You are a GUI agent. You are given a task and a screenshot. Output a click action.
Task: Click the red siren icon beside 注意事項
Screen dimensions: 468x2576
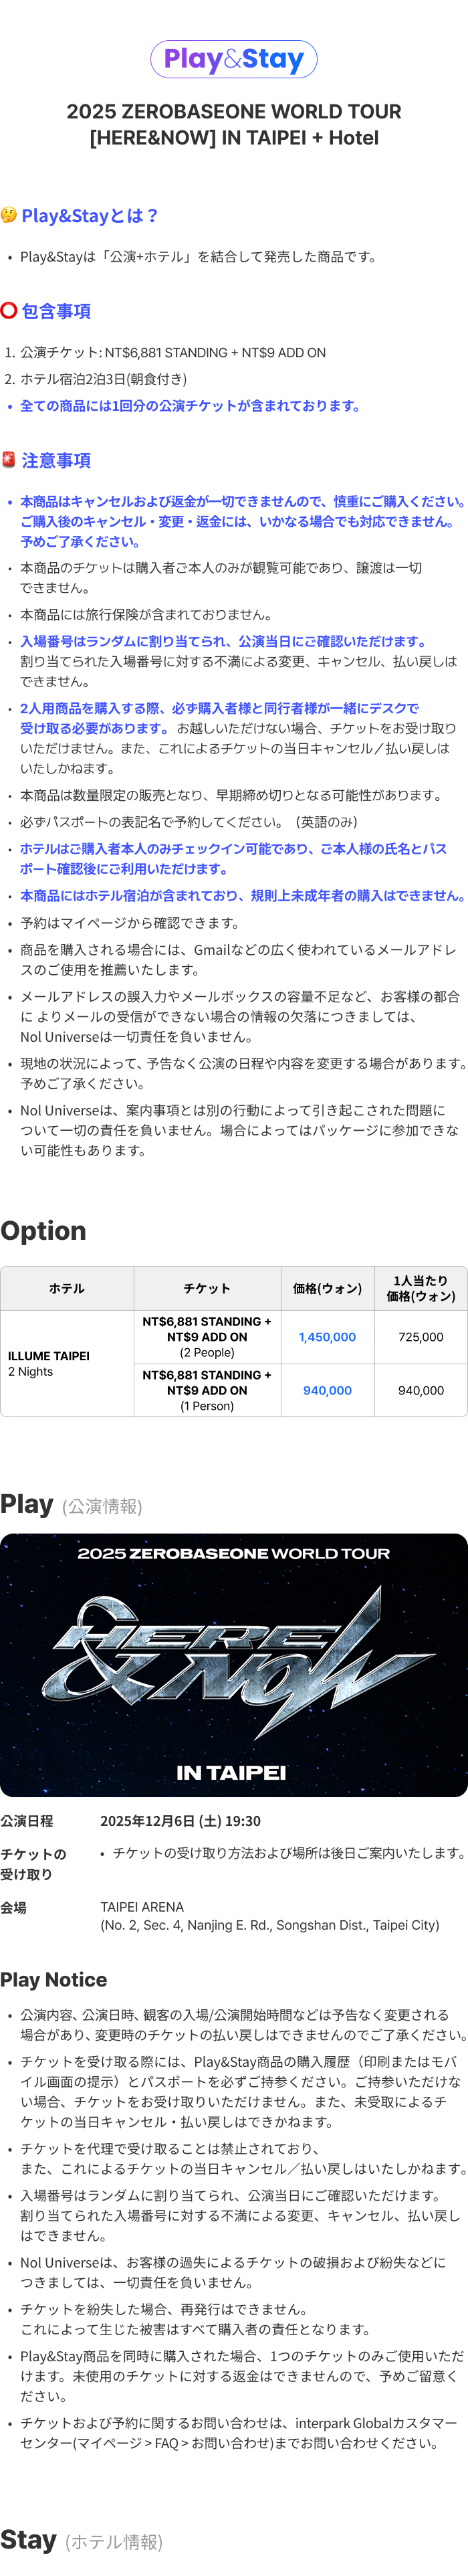(x=9, y=460)
